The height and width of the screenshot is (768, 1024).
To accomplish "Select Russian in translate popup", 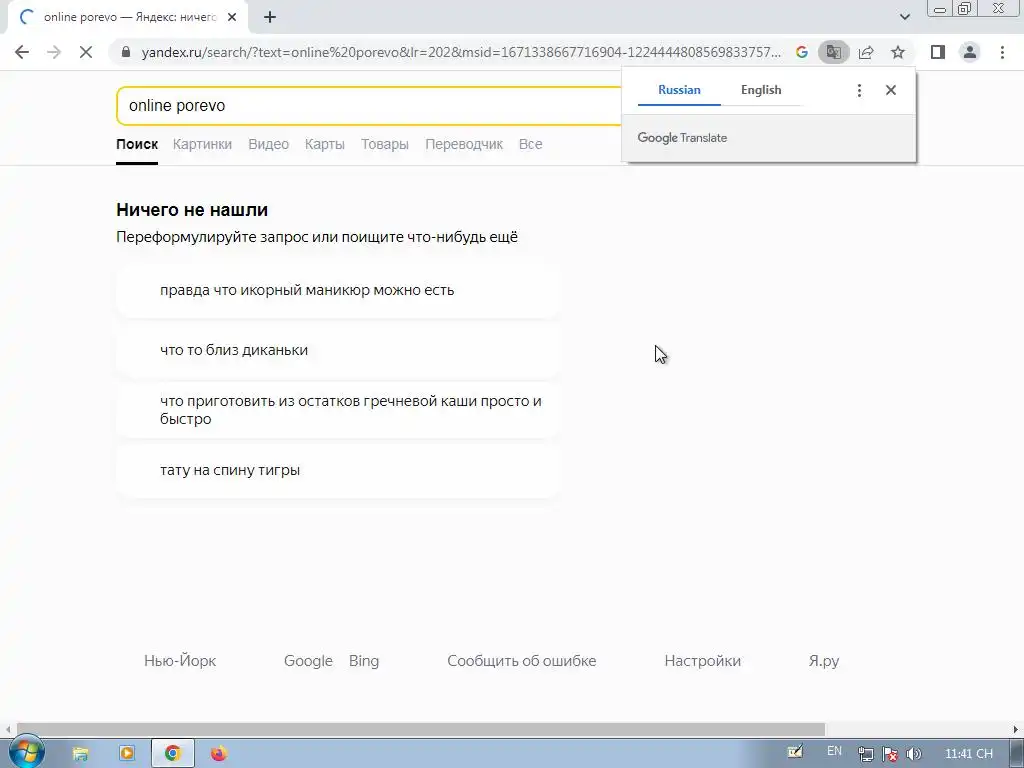I will point(679,90).
